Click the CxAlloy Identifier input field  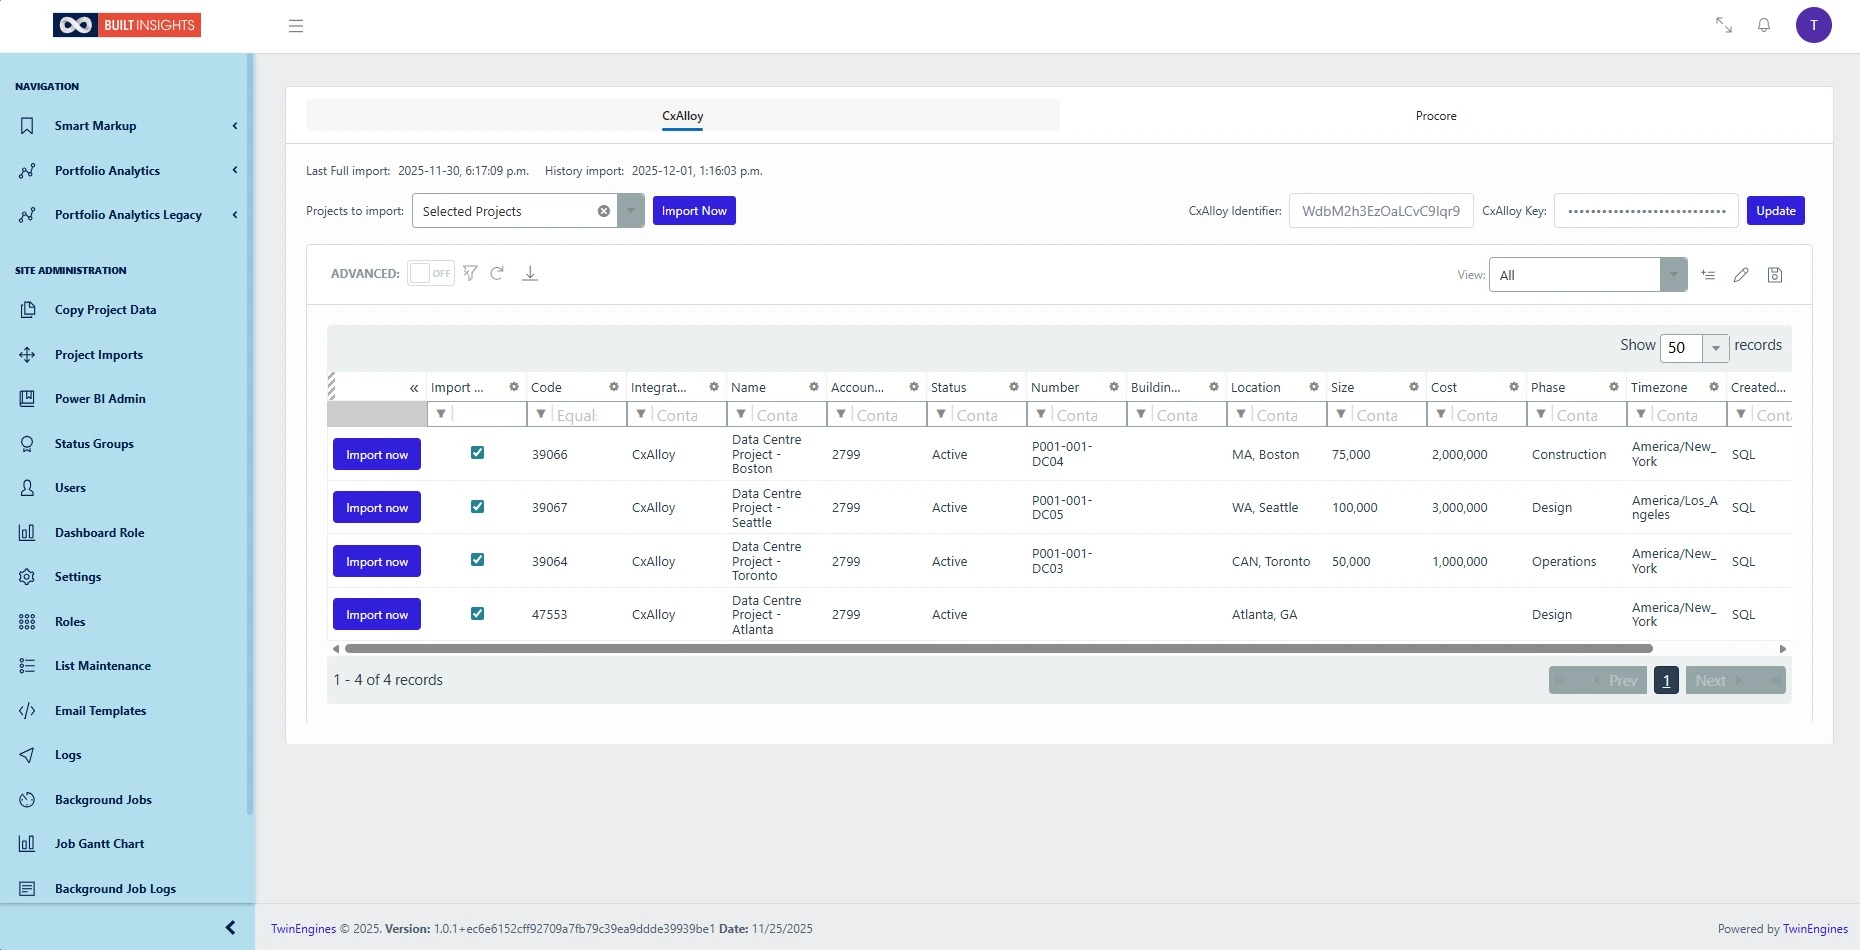click(x=1380, y=211)
